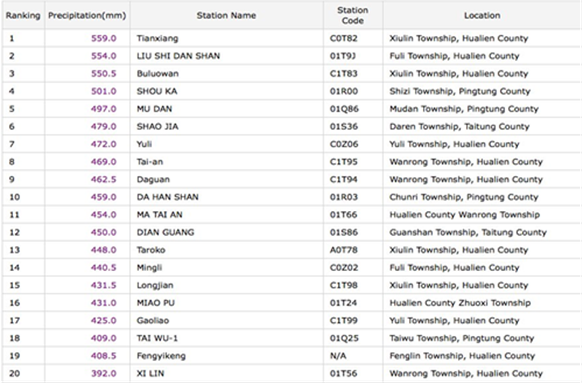Select the Longjian station name
The height and width of the screenshot is (384, 583).
155,285
